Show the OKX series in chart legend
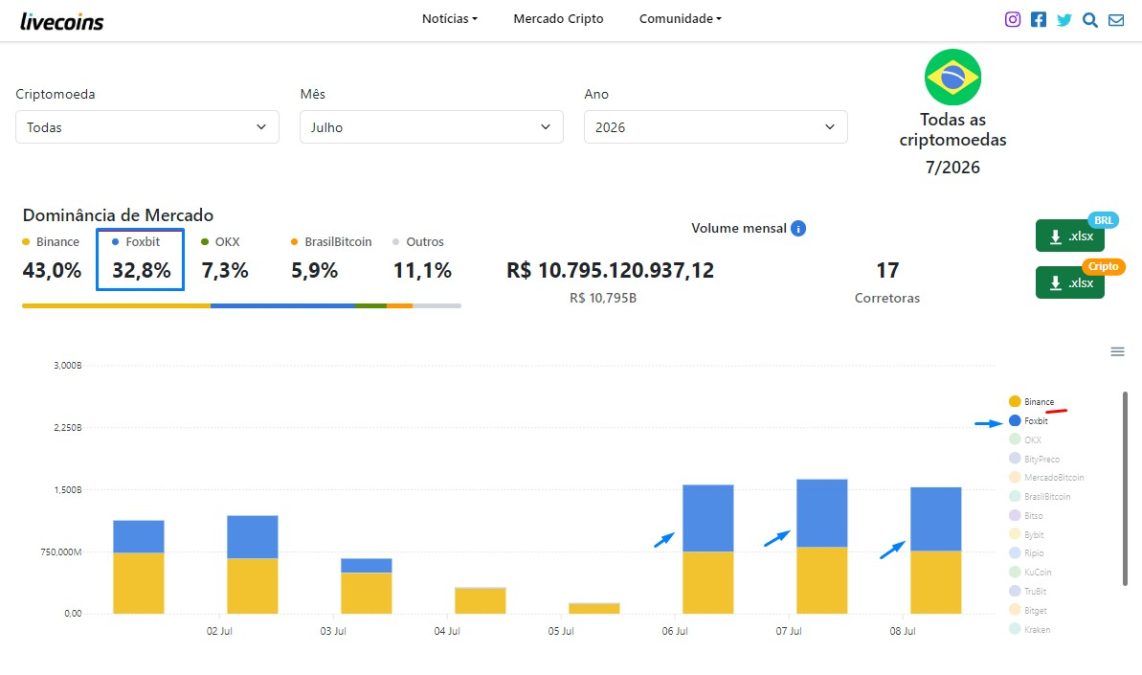 pyautogui.click(x=1025, y=440)
